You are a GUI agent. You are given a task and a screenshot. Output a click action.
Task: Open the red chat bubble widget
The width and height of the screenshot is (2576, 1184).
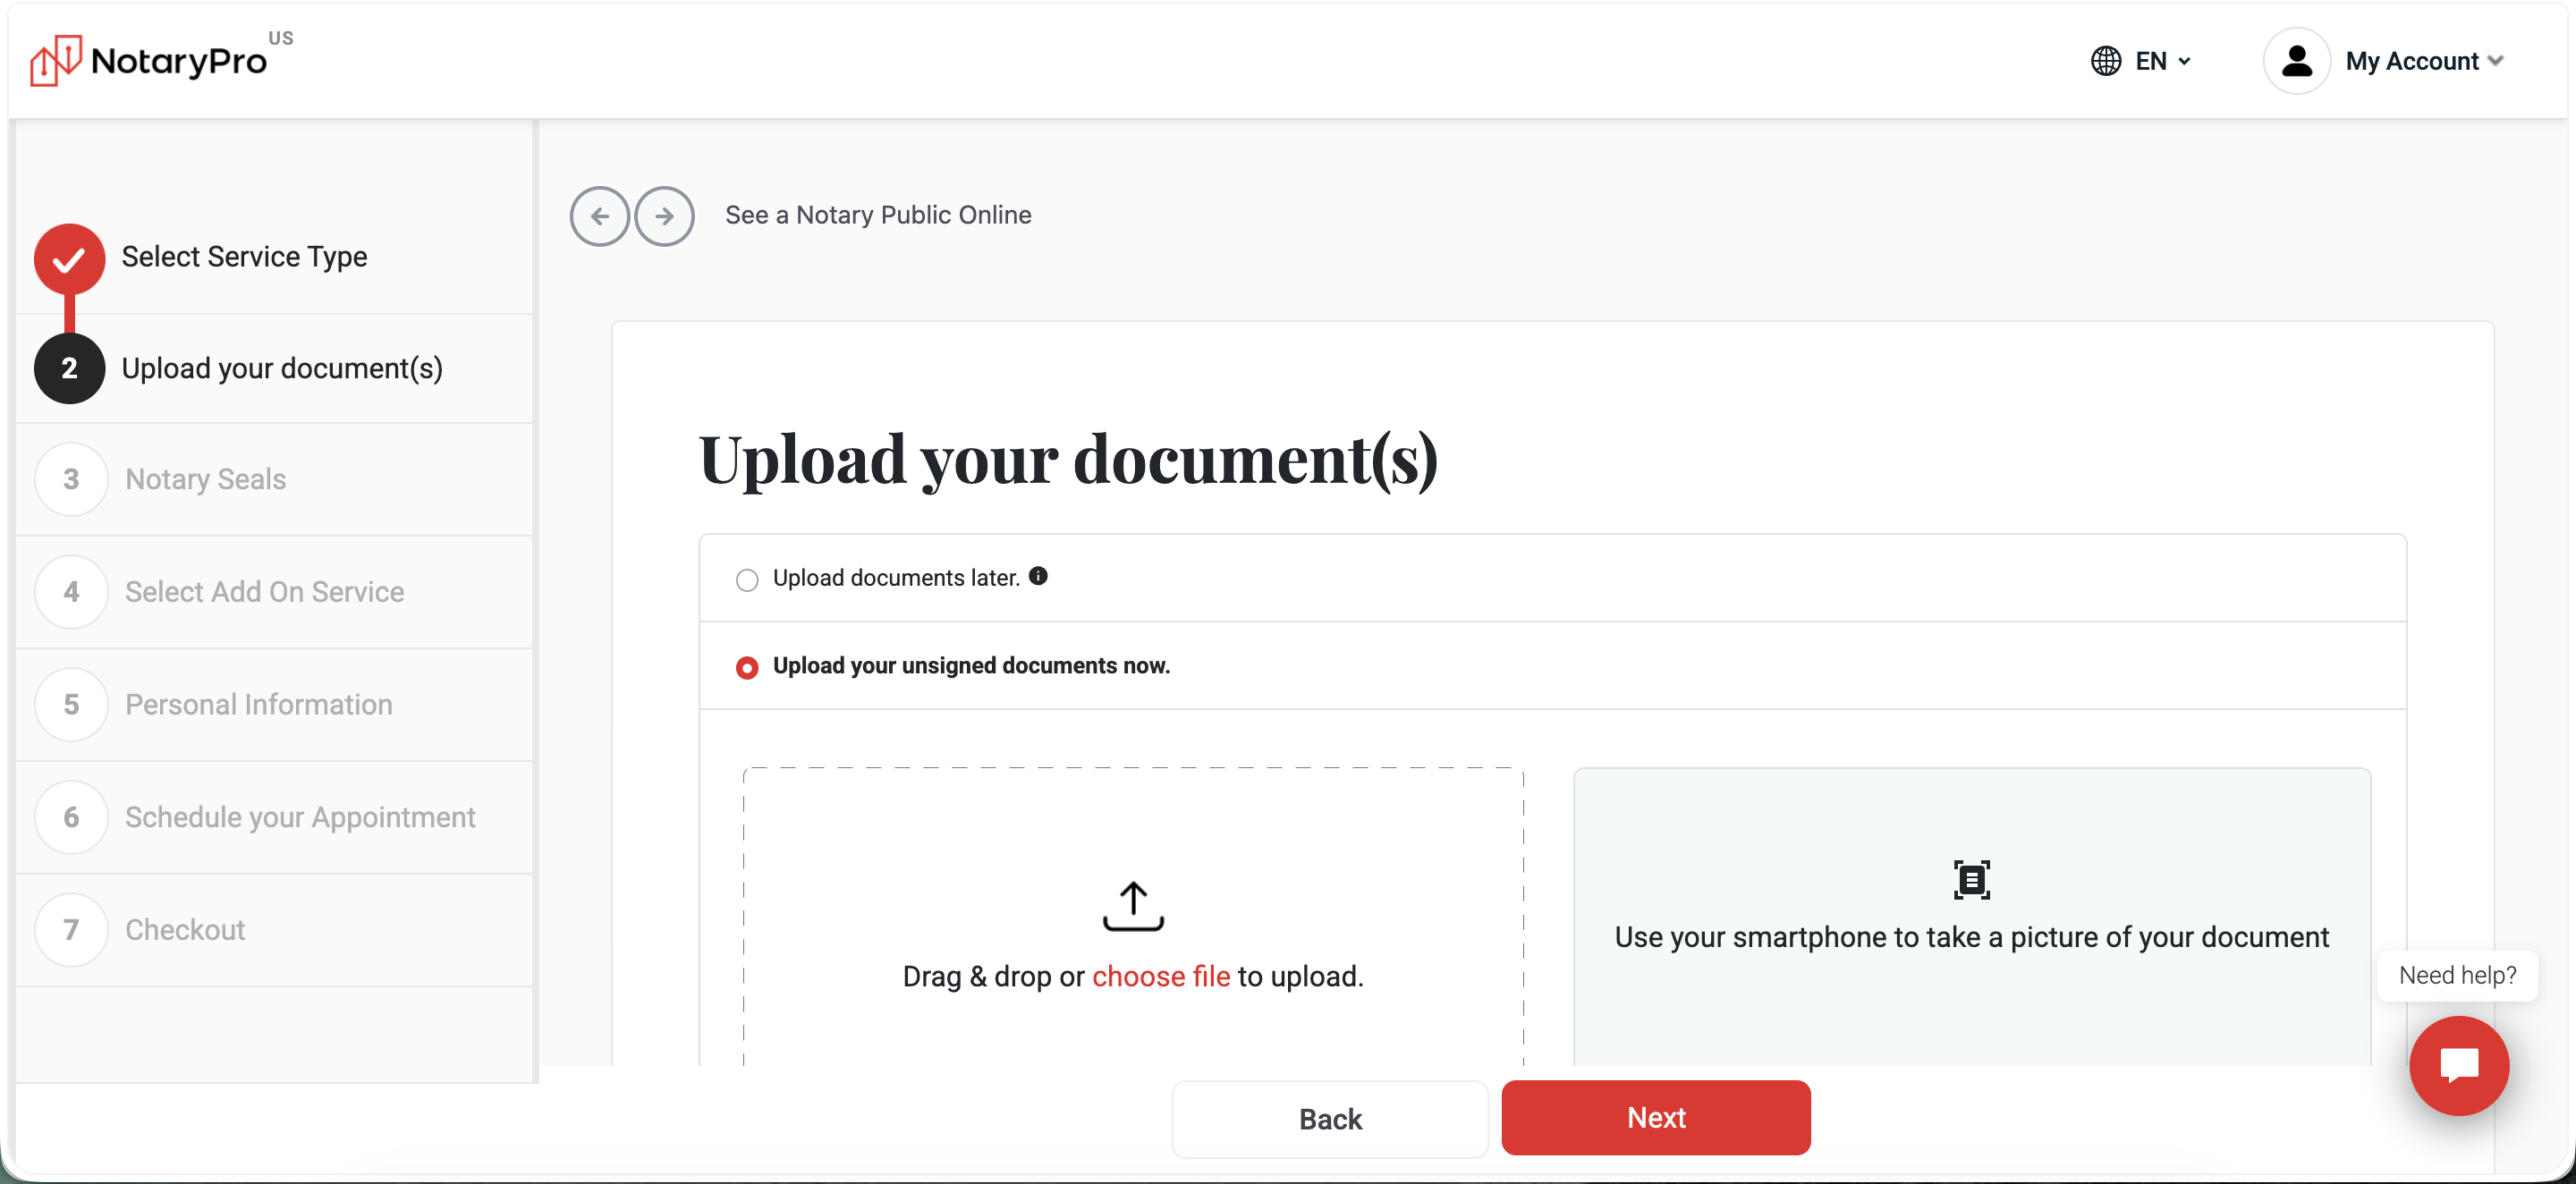pos(2459,1066)
